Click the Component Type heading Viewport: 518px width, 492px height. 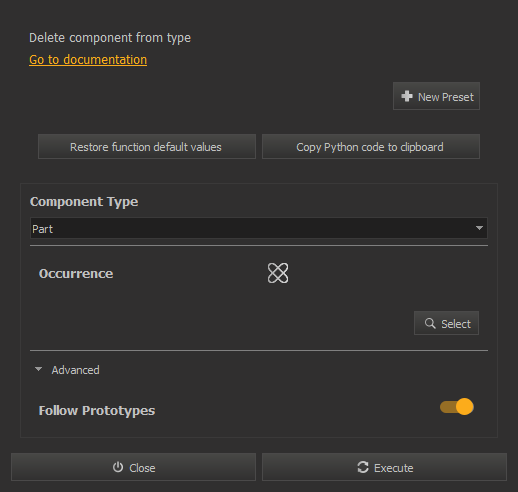tap(84, 202)
